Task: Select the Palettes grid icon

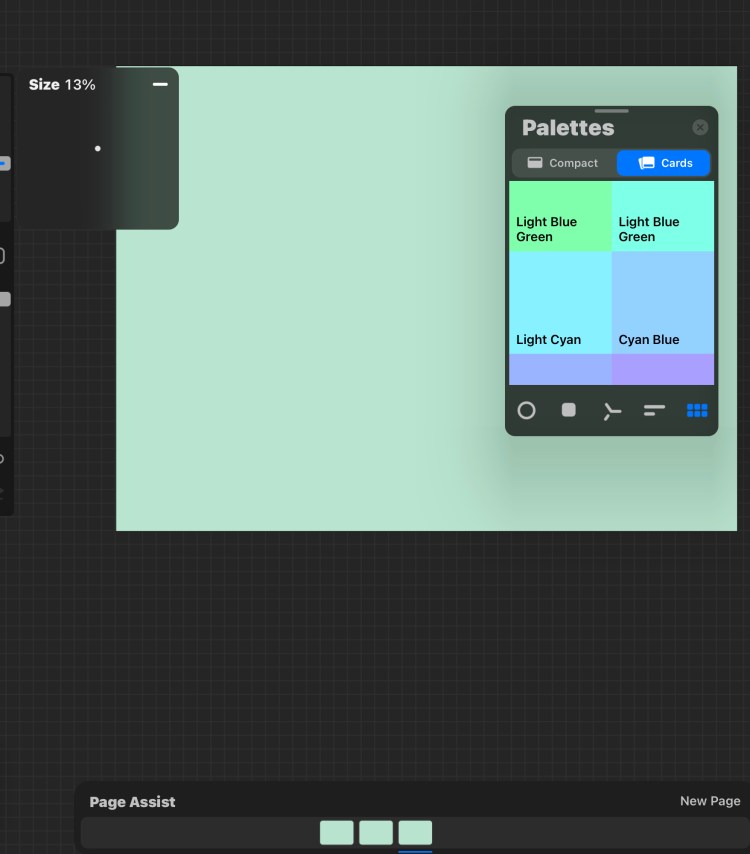Action: pos(697,410)
